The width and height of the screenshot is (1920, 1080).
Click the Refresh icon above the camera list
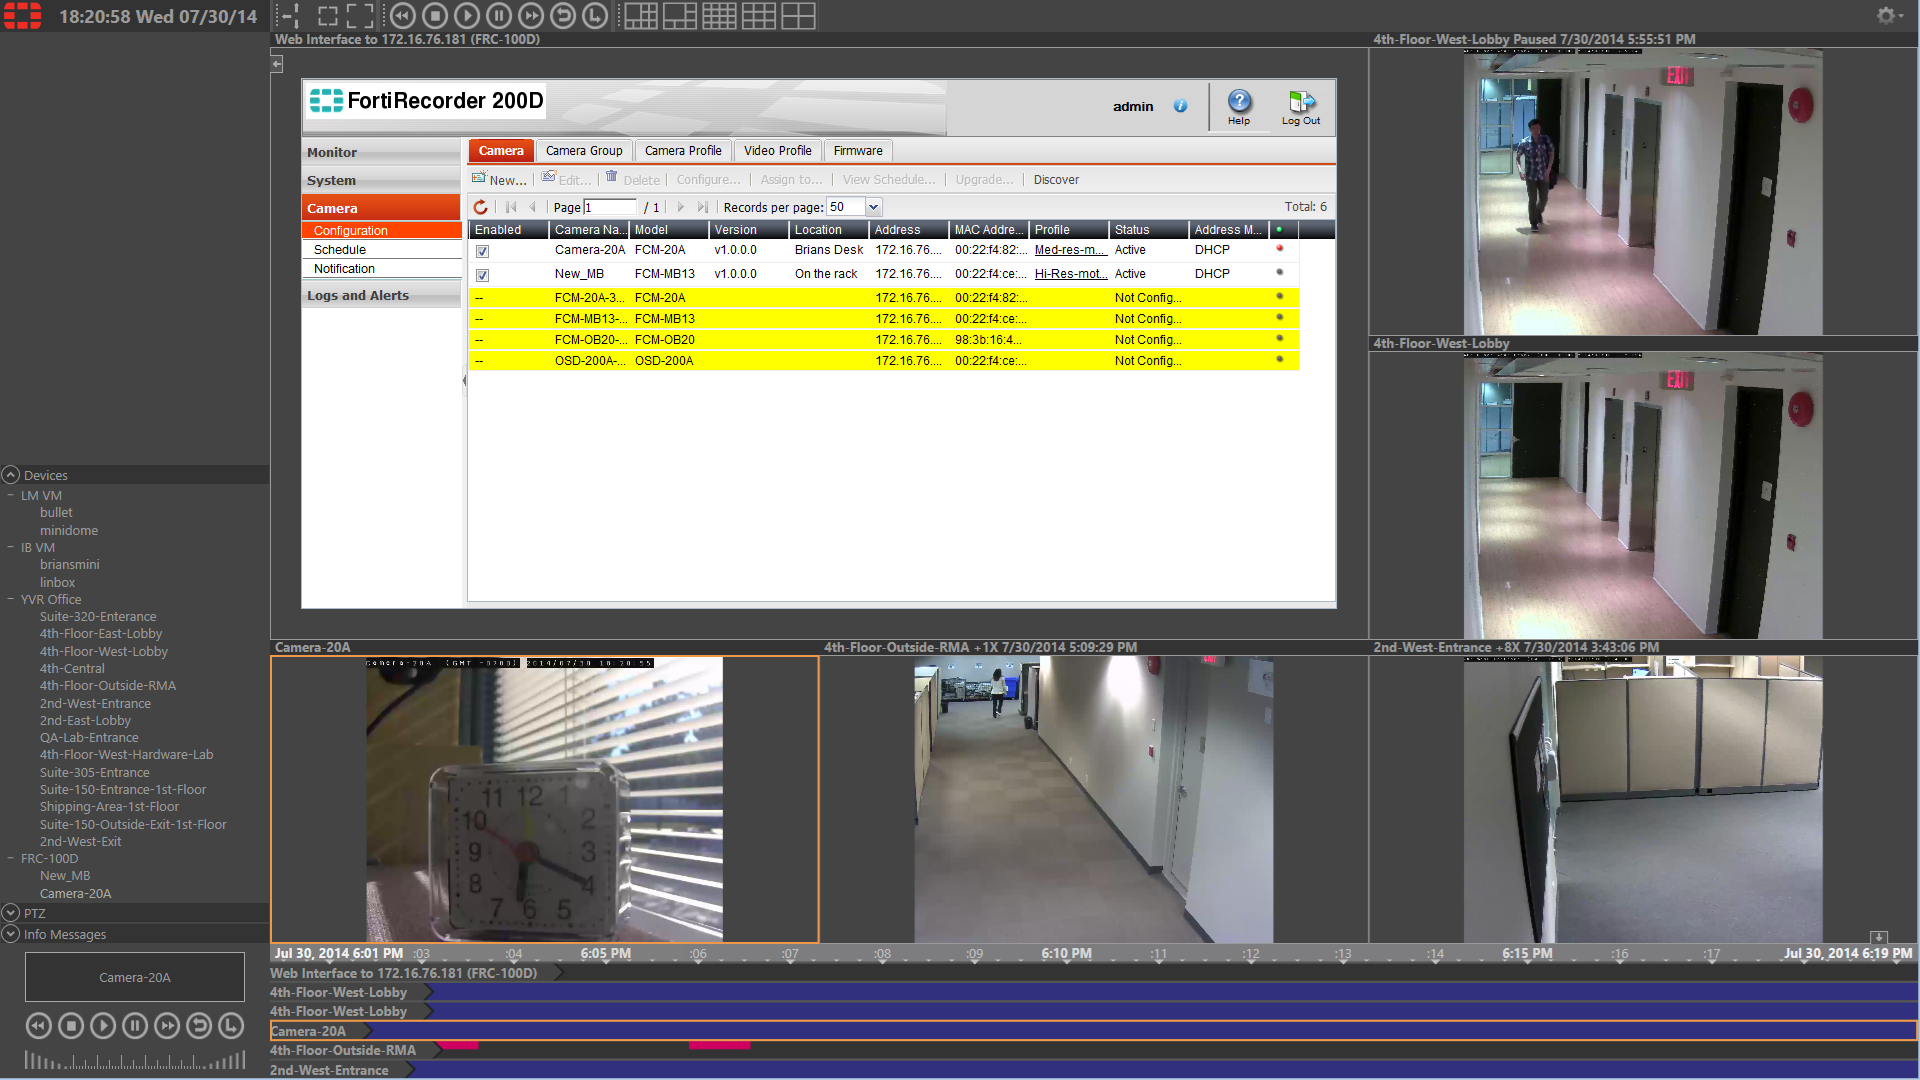pyautogui.click(x=481, y=207)
